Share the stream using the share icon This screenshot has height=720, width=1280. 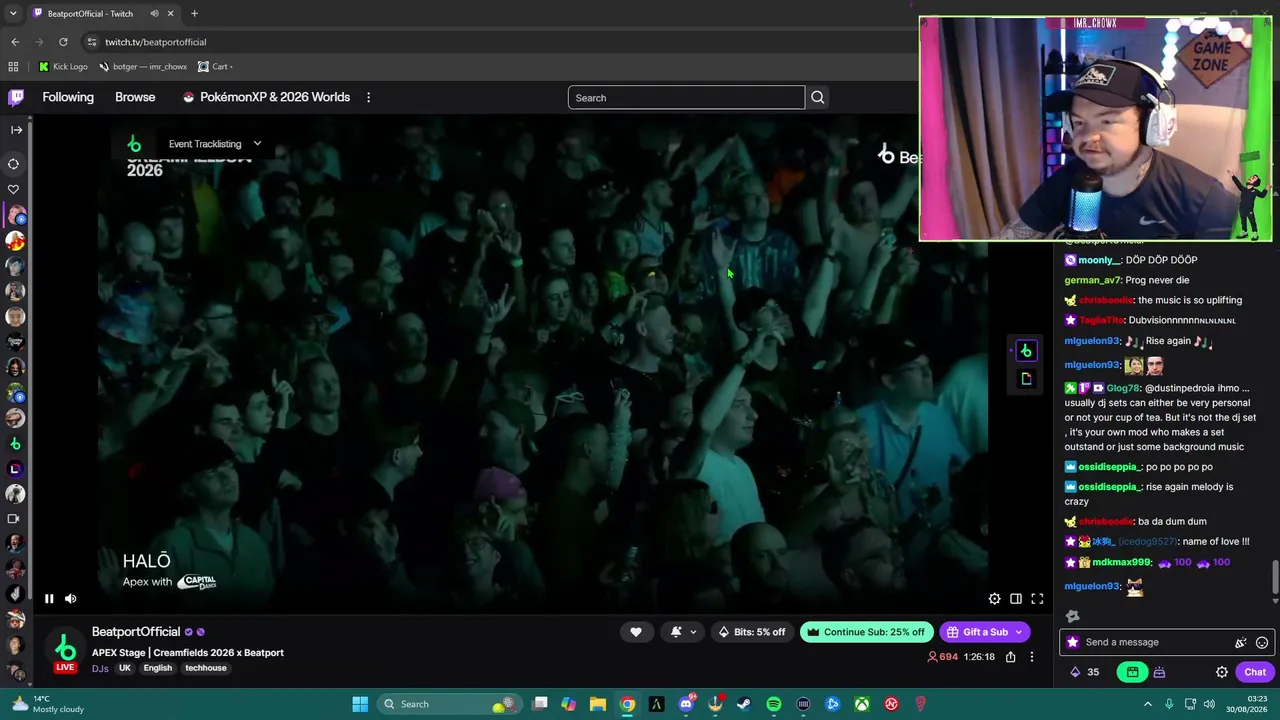pyautogui.click(x=1011, y=657)
